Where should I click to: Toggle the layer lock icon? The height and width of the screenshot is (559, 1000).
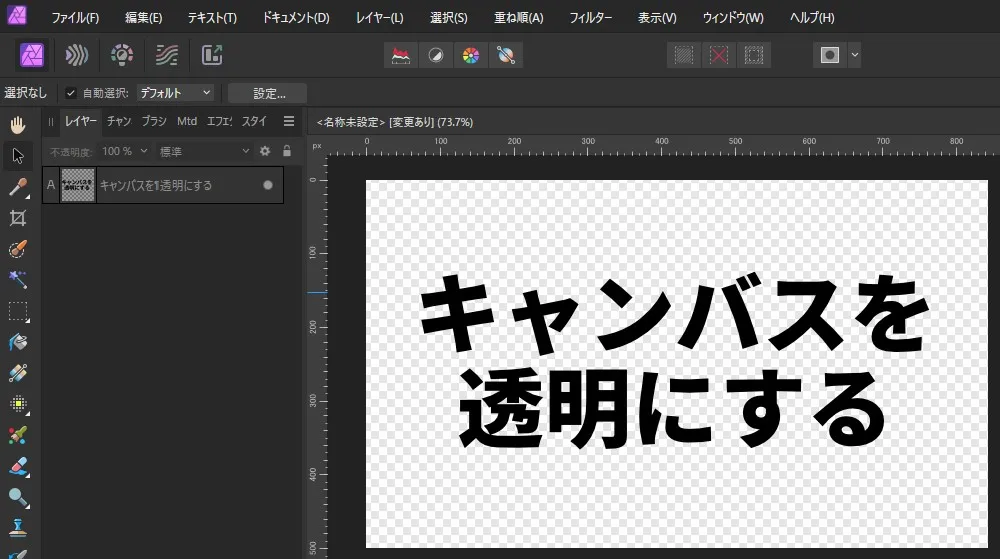coord(287,151)
